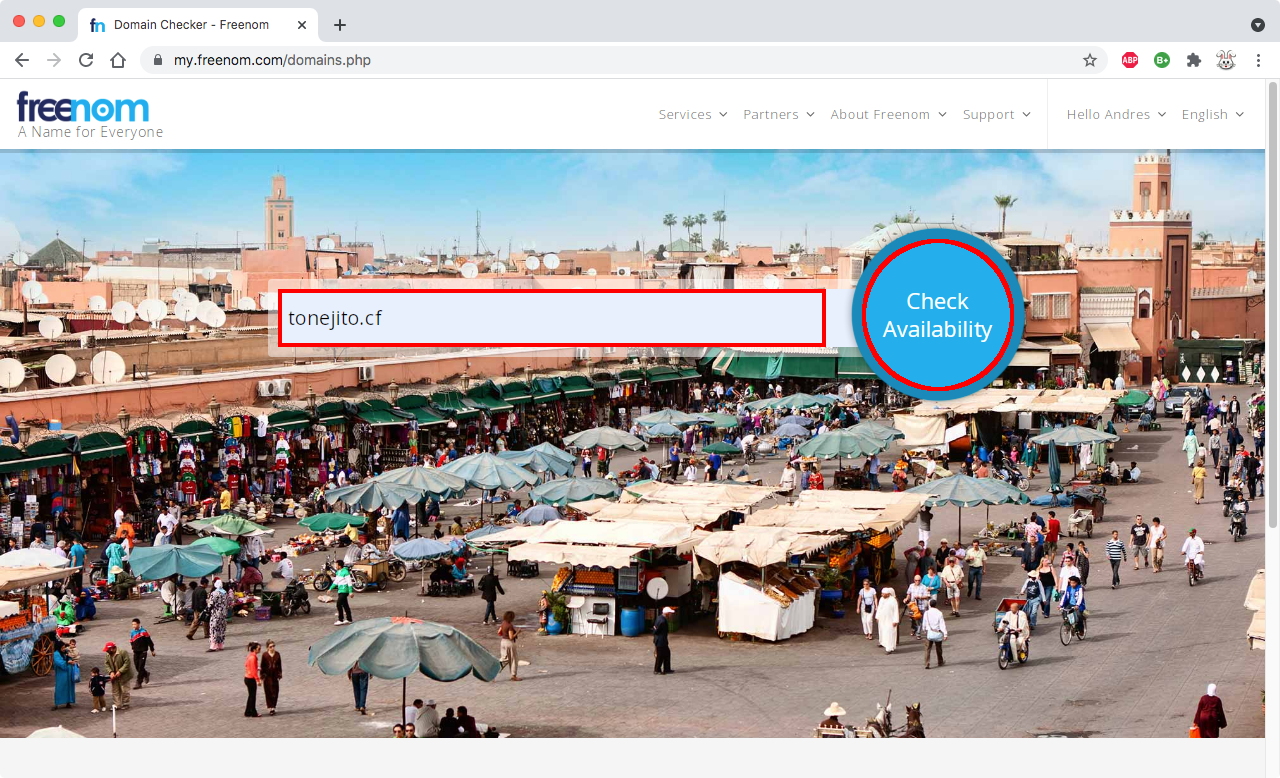Open the Extensions puzzle-piece menu

coord(1193,60)
